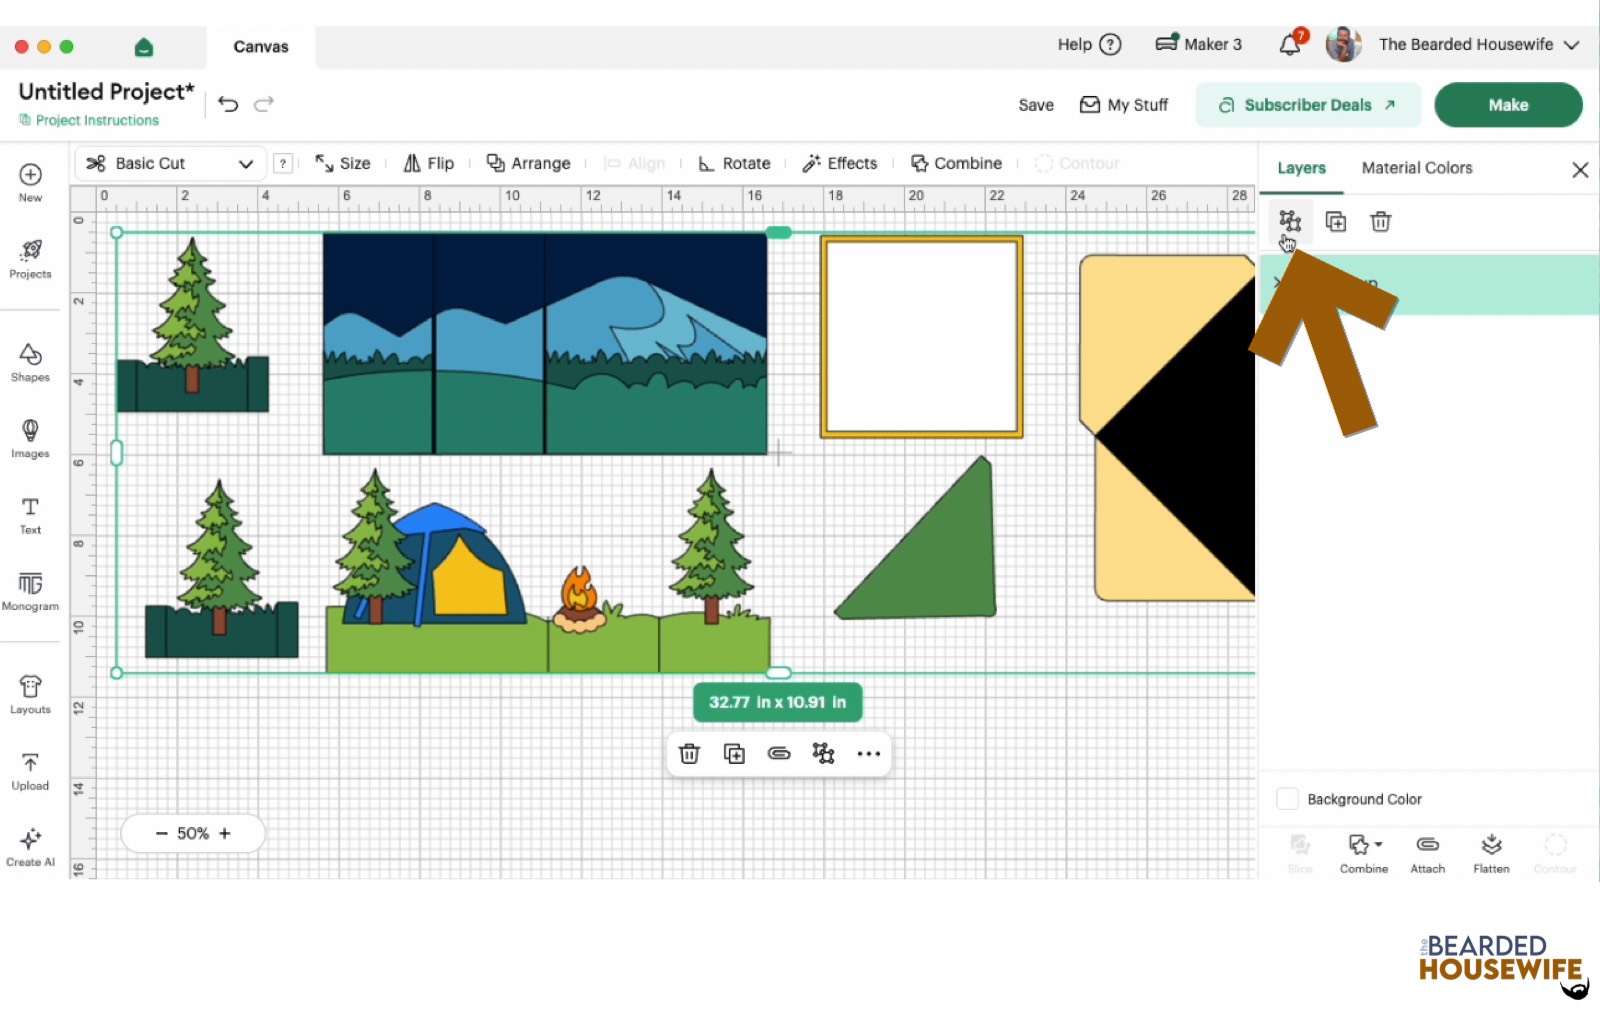Open the Combine dropdown at panel bottom

click(1364, 854)
